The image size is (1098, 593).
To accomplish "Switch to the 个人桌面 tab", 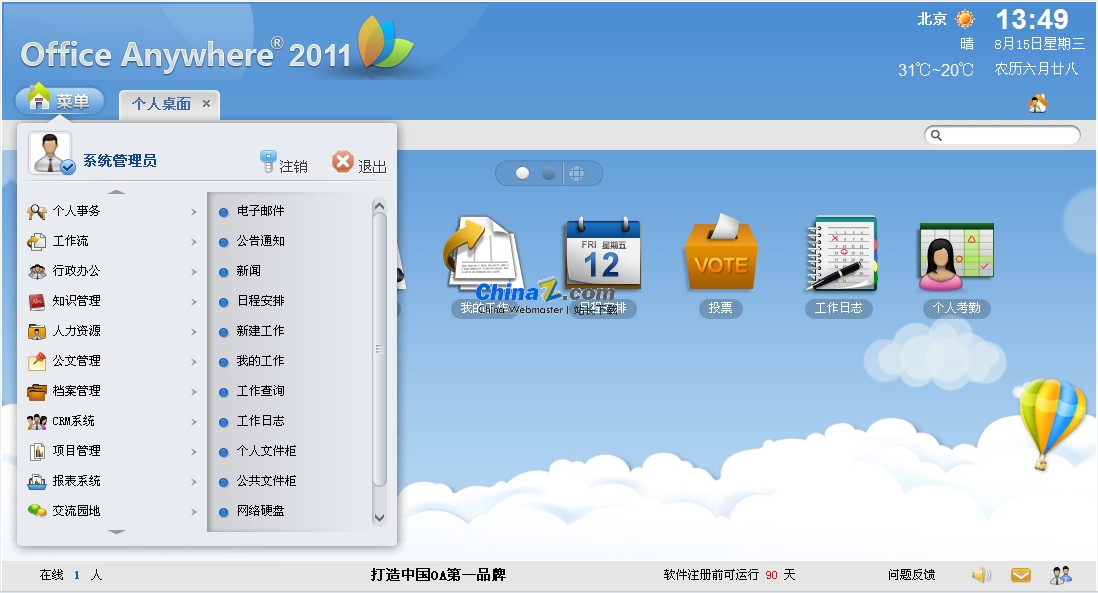I will pyautogui.click(x=161, y=104).
